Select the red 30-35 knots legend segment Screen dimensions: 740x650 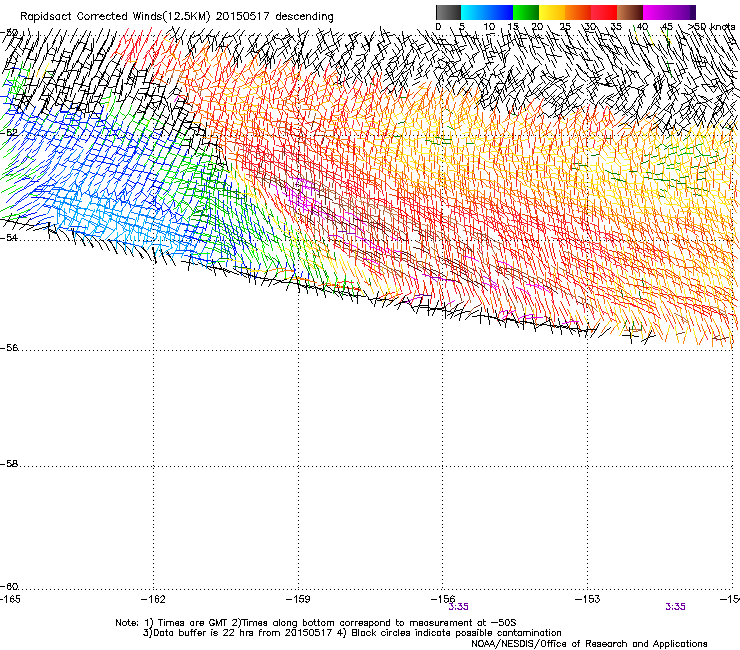(x=604, y=12)
